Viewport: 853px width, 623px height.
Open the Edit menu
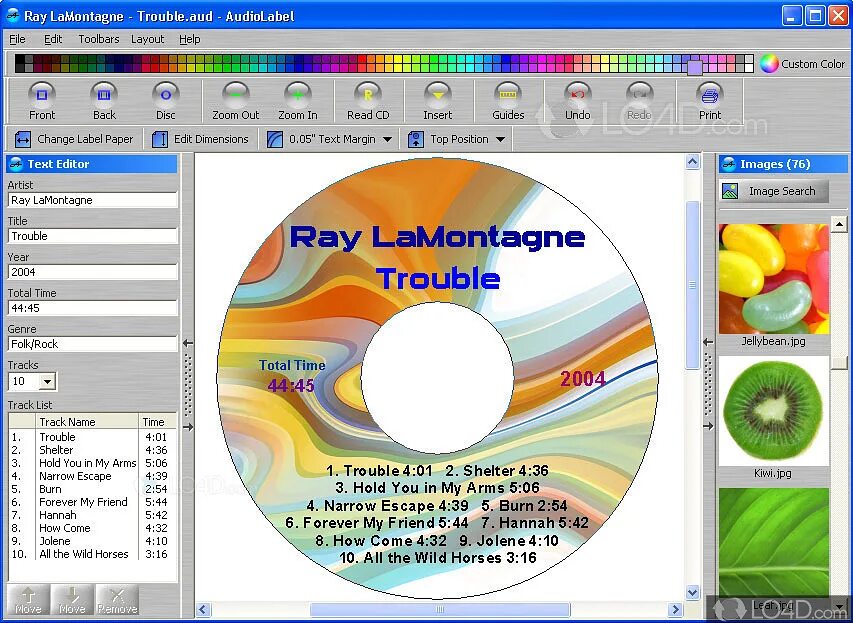click(53, 39)
